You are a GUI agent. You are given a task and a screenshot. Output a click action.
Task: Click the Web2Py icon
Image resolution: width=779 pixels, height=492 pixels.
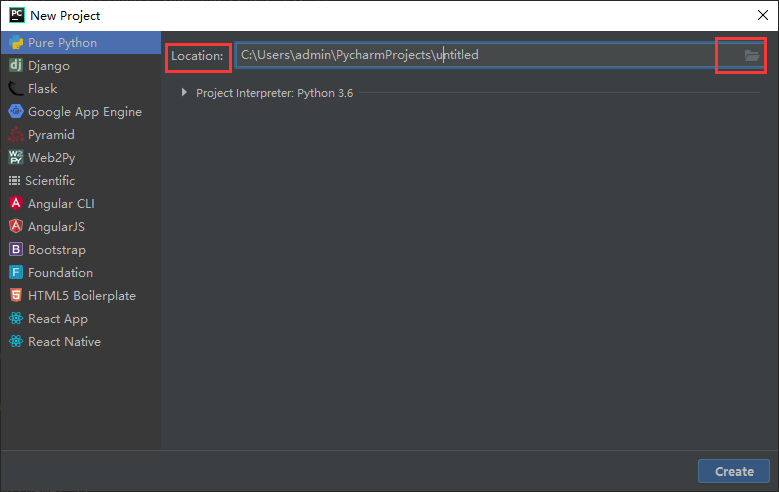click(x=16, y=157)
